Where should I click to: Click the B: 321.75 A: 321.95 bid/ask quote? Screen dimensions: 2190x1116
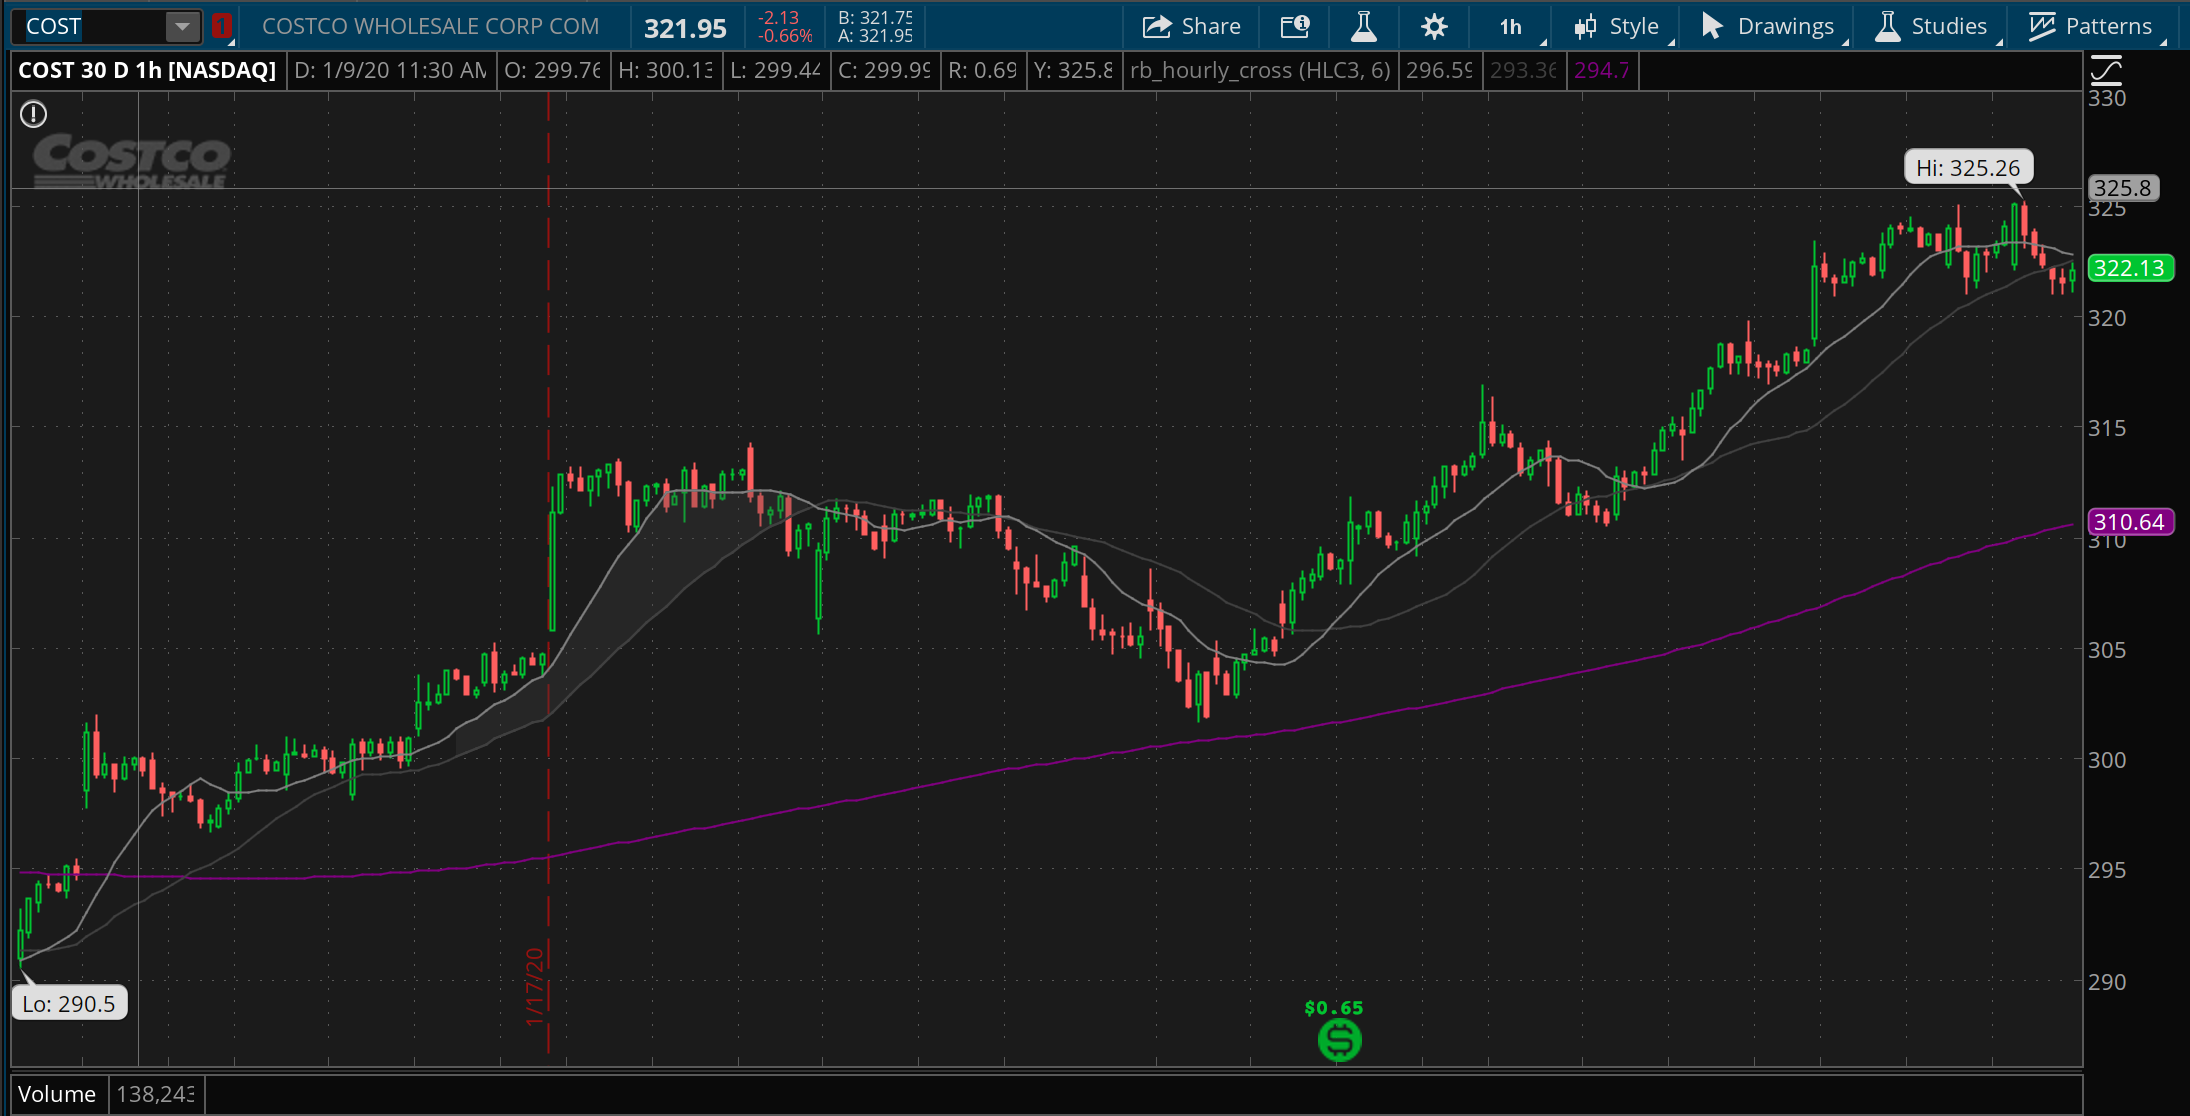pos(875,27)
